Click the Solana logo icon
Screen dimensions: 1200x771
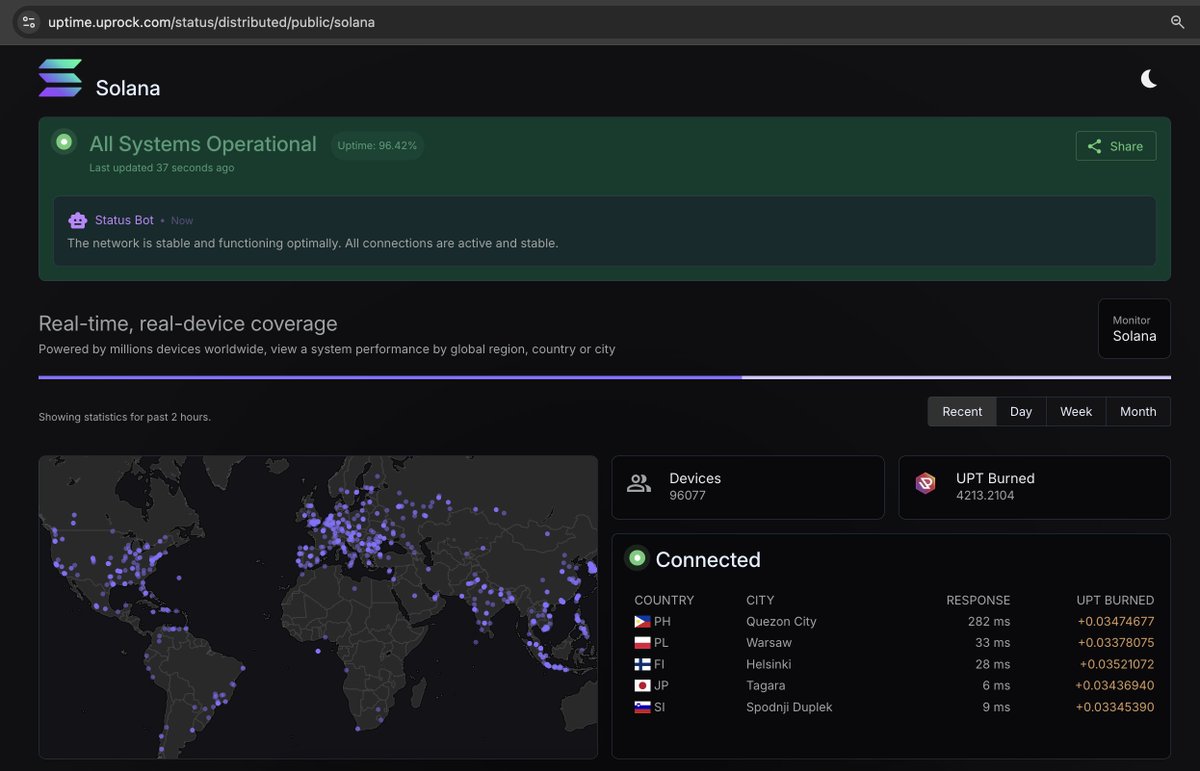60,78
